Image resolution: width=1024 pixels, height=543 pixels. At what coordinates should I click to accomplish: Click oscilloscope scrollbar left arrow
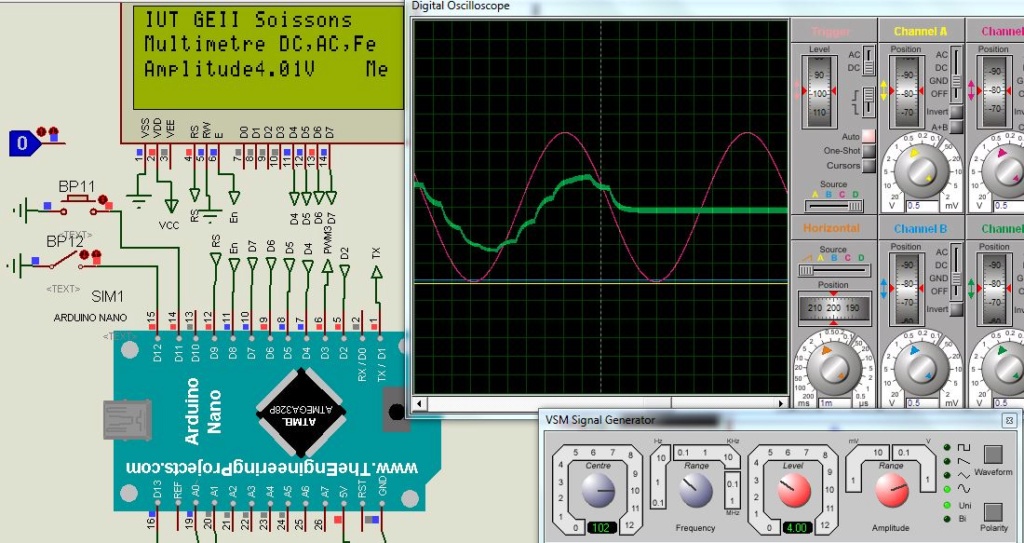point(419,403)
